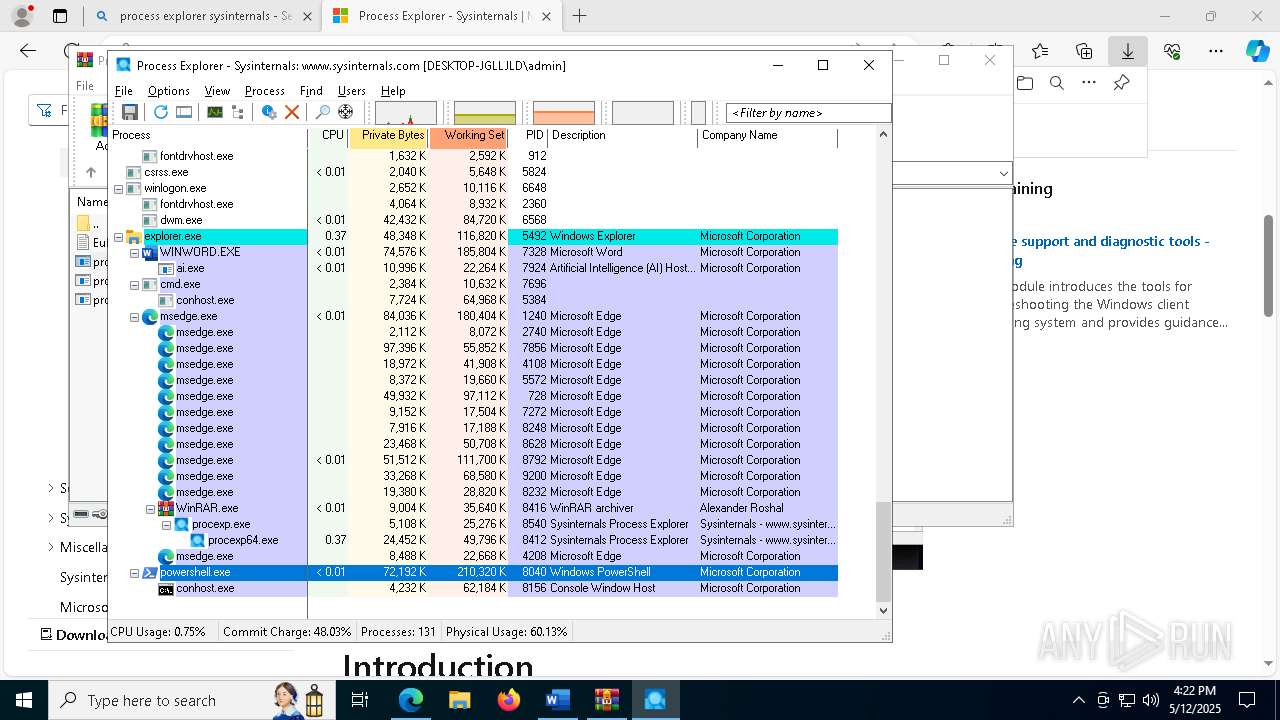Open the View menu
The image size is (1280, 720).
pyautogui.click(x=217, y=91)
